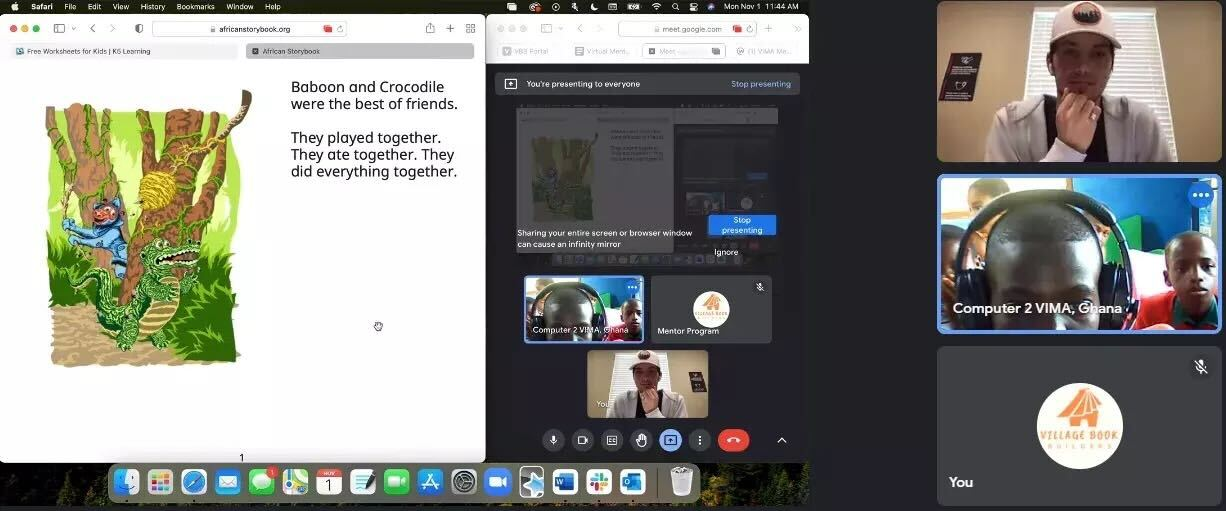Expand sidebar dropdown arrow in storybook window
This screenshot has width=1226, height=511.
[74, 29]
